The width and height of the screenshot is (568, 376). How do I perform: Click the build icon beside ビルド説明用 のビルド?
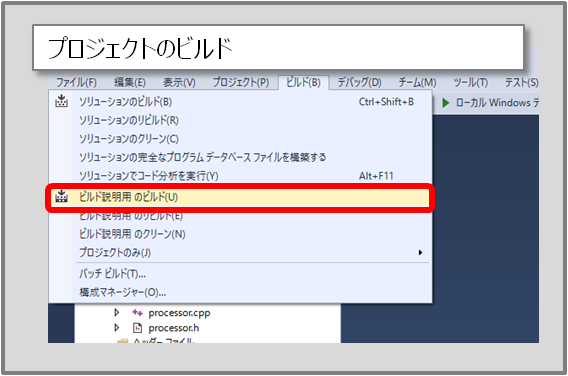(61, 196)
